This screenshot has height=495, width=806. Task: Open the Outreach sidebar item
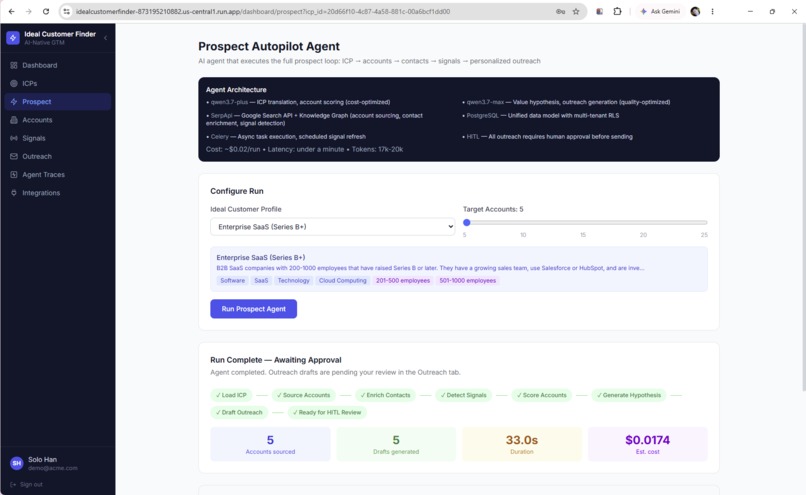tap(58, 156)
